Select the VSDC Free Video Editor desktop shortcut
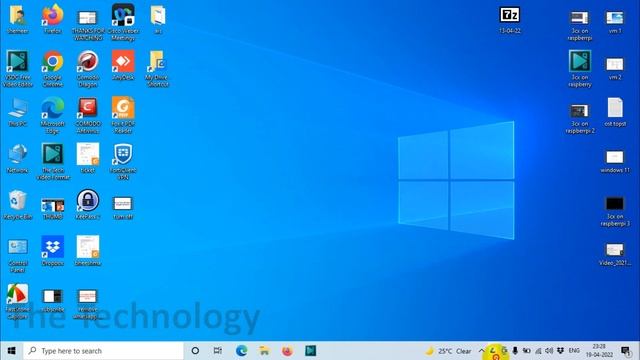Image resolution: width=640 pixels, height=360 pixels. [x=18, y=68]
